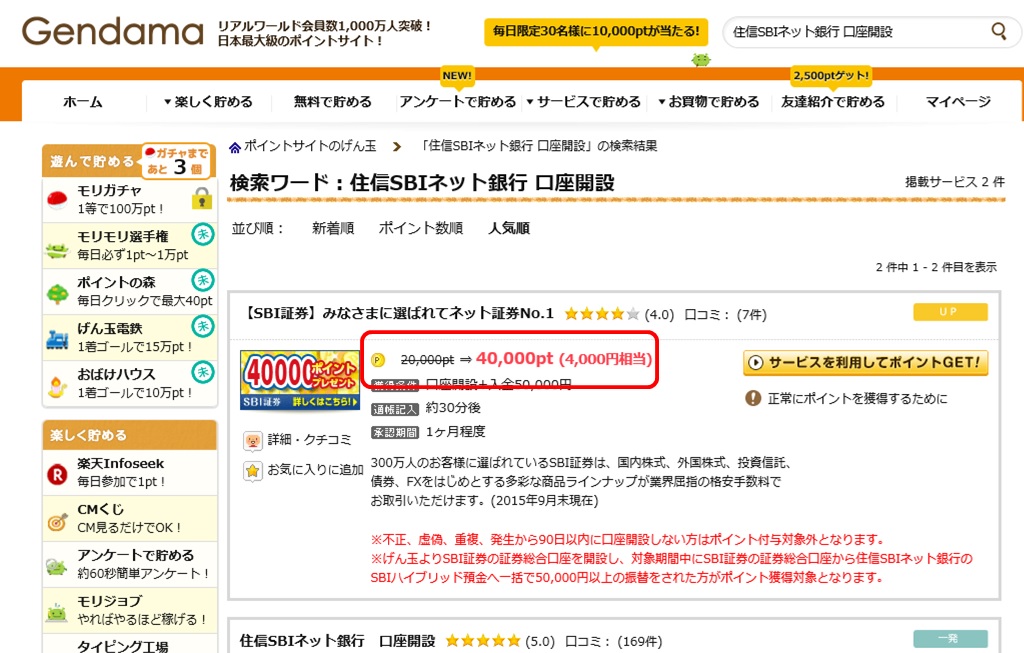The image size is (1024, 653).
Task: Click the モリモリ選手権 mascot icon
Action: point(57,249)
